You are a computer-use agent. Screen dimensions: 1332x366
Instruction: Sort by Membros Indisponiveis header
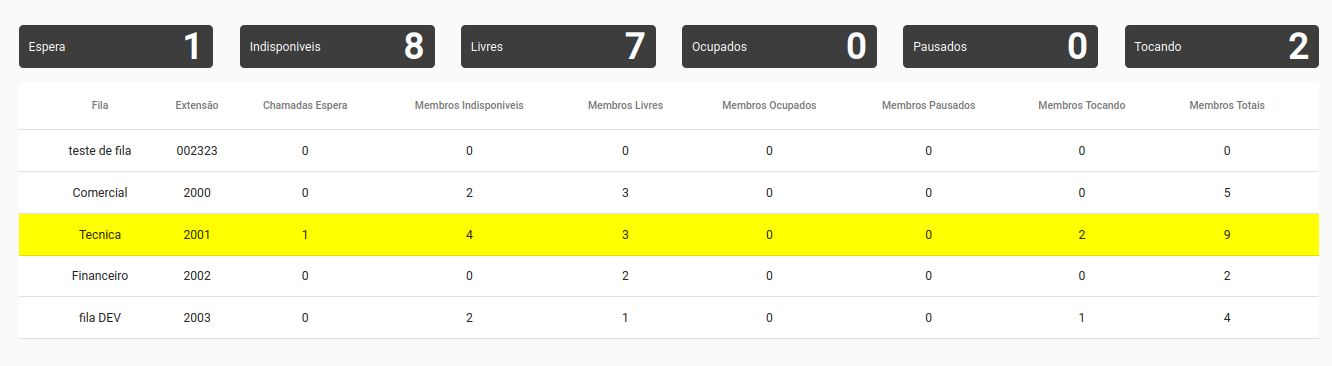[469, 105]
